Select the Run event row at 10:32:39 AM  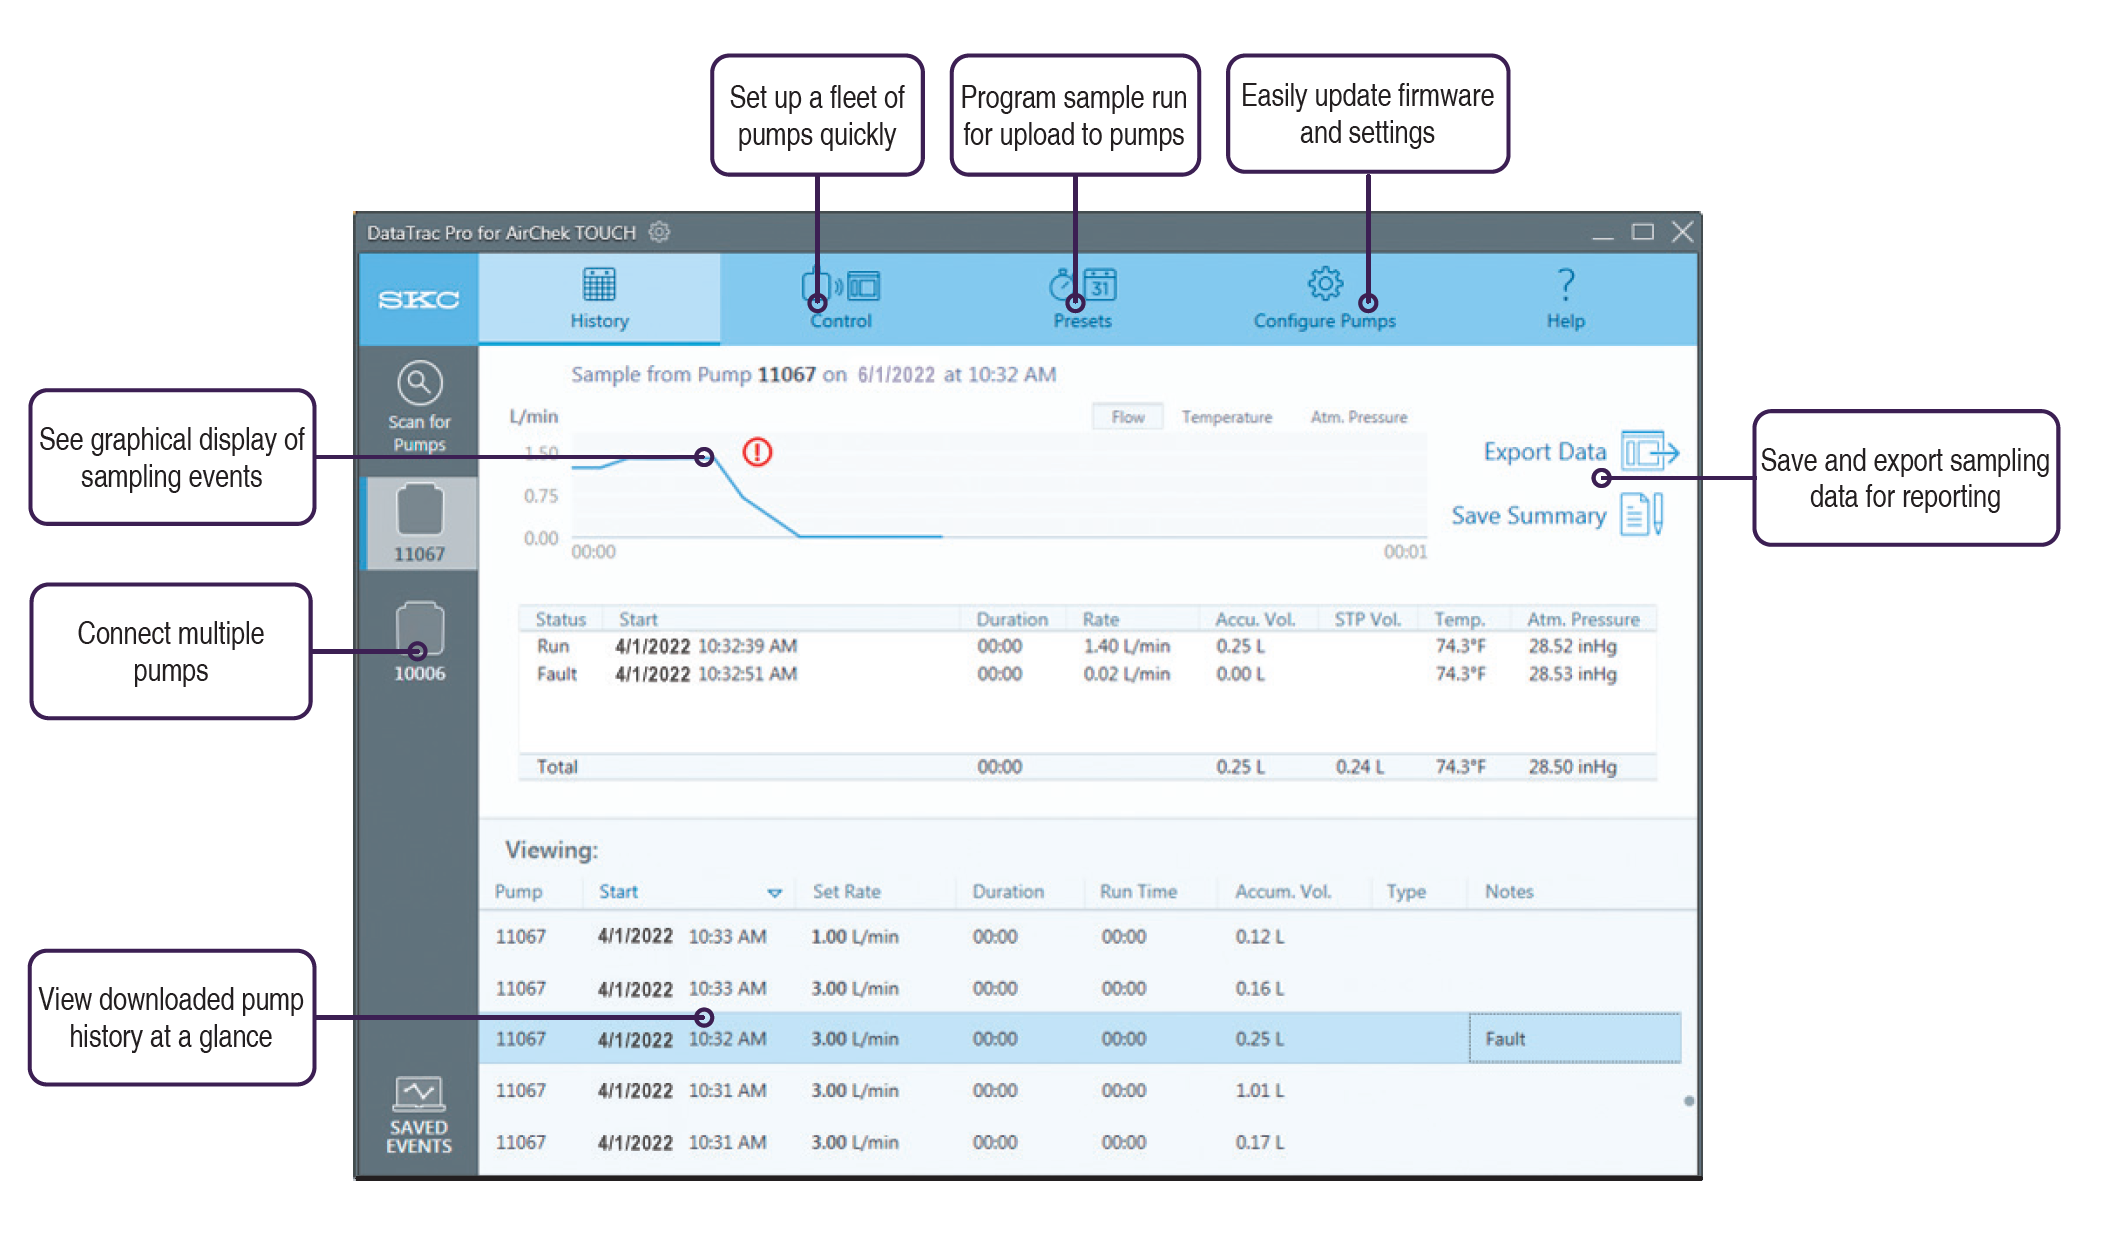point(1087,646)
